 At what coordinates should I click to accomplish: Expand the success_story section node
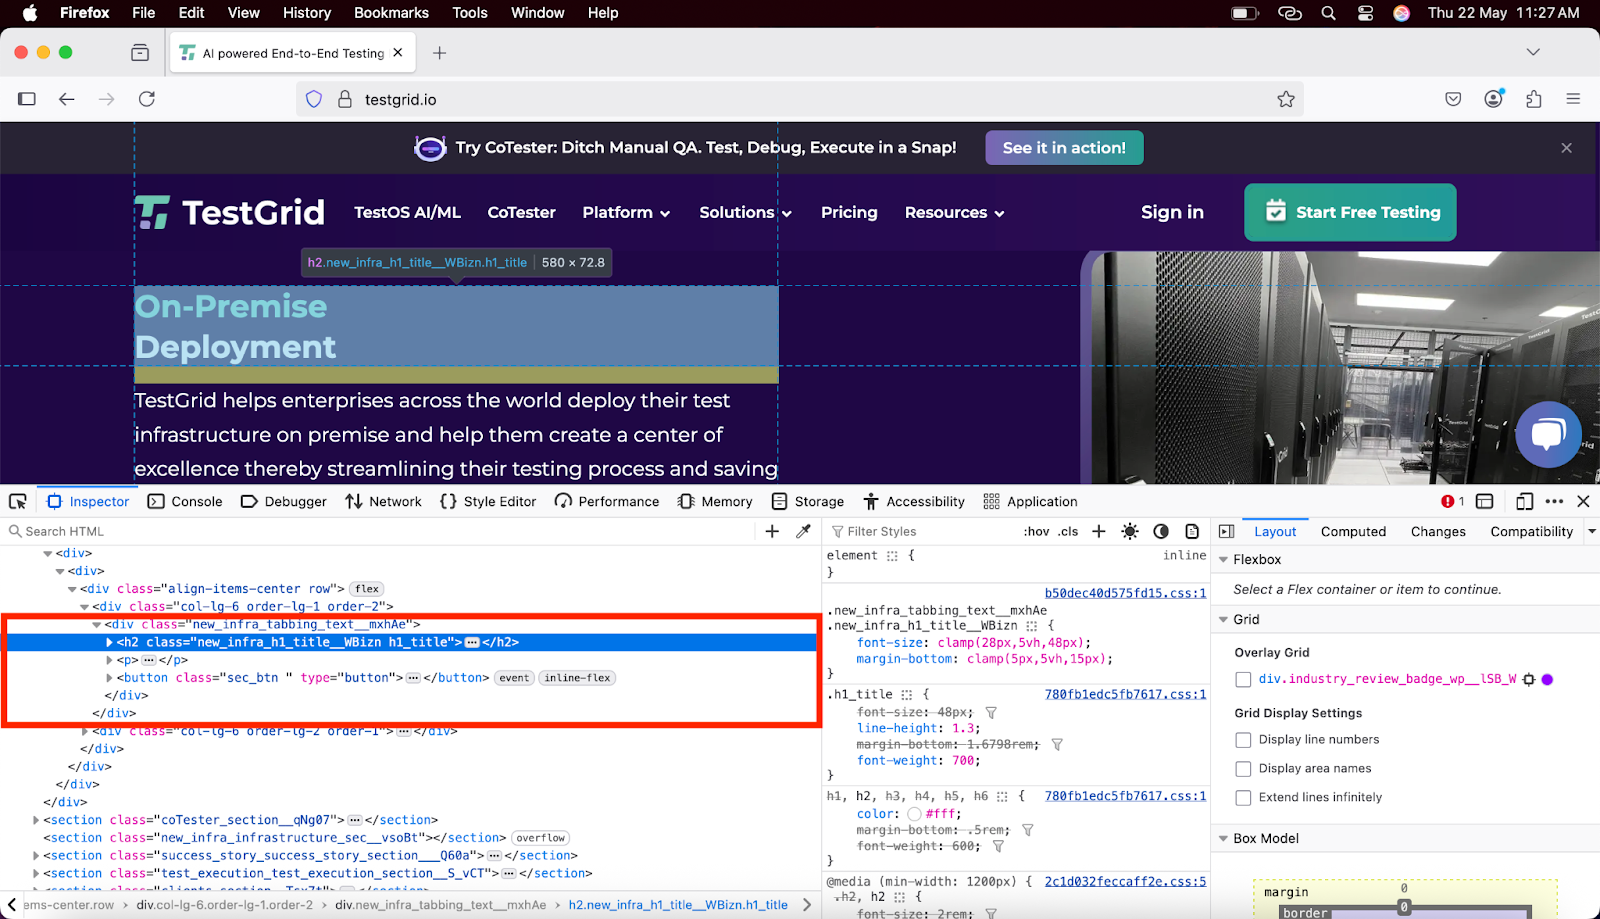(x=36, y=856)
